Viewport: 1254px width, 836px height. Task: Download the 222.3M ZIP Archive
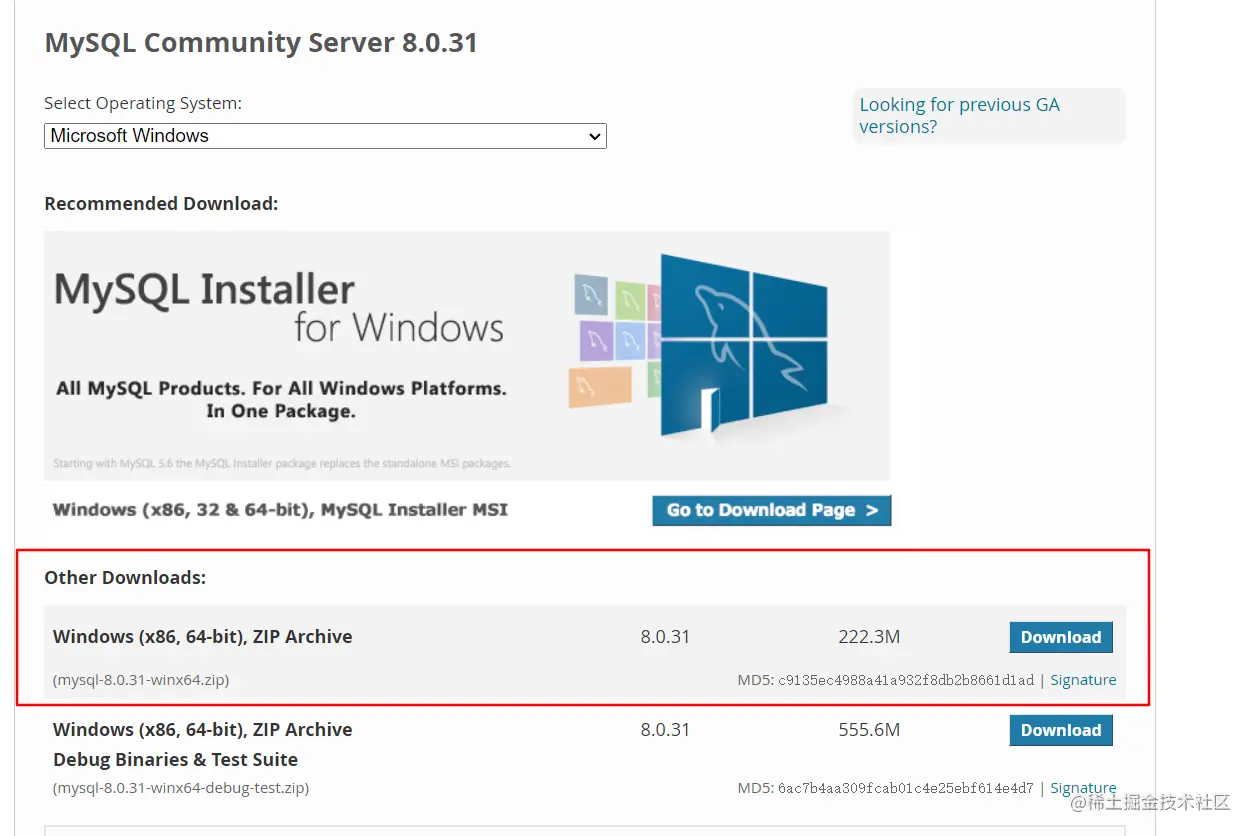[x=1060, y=637]
